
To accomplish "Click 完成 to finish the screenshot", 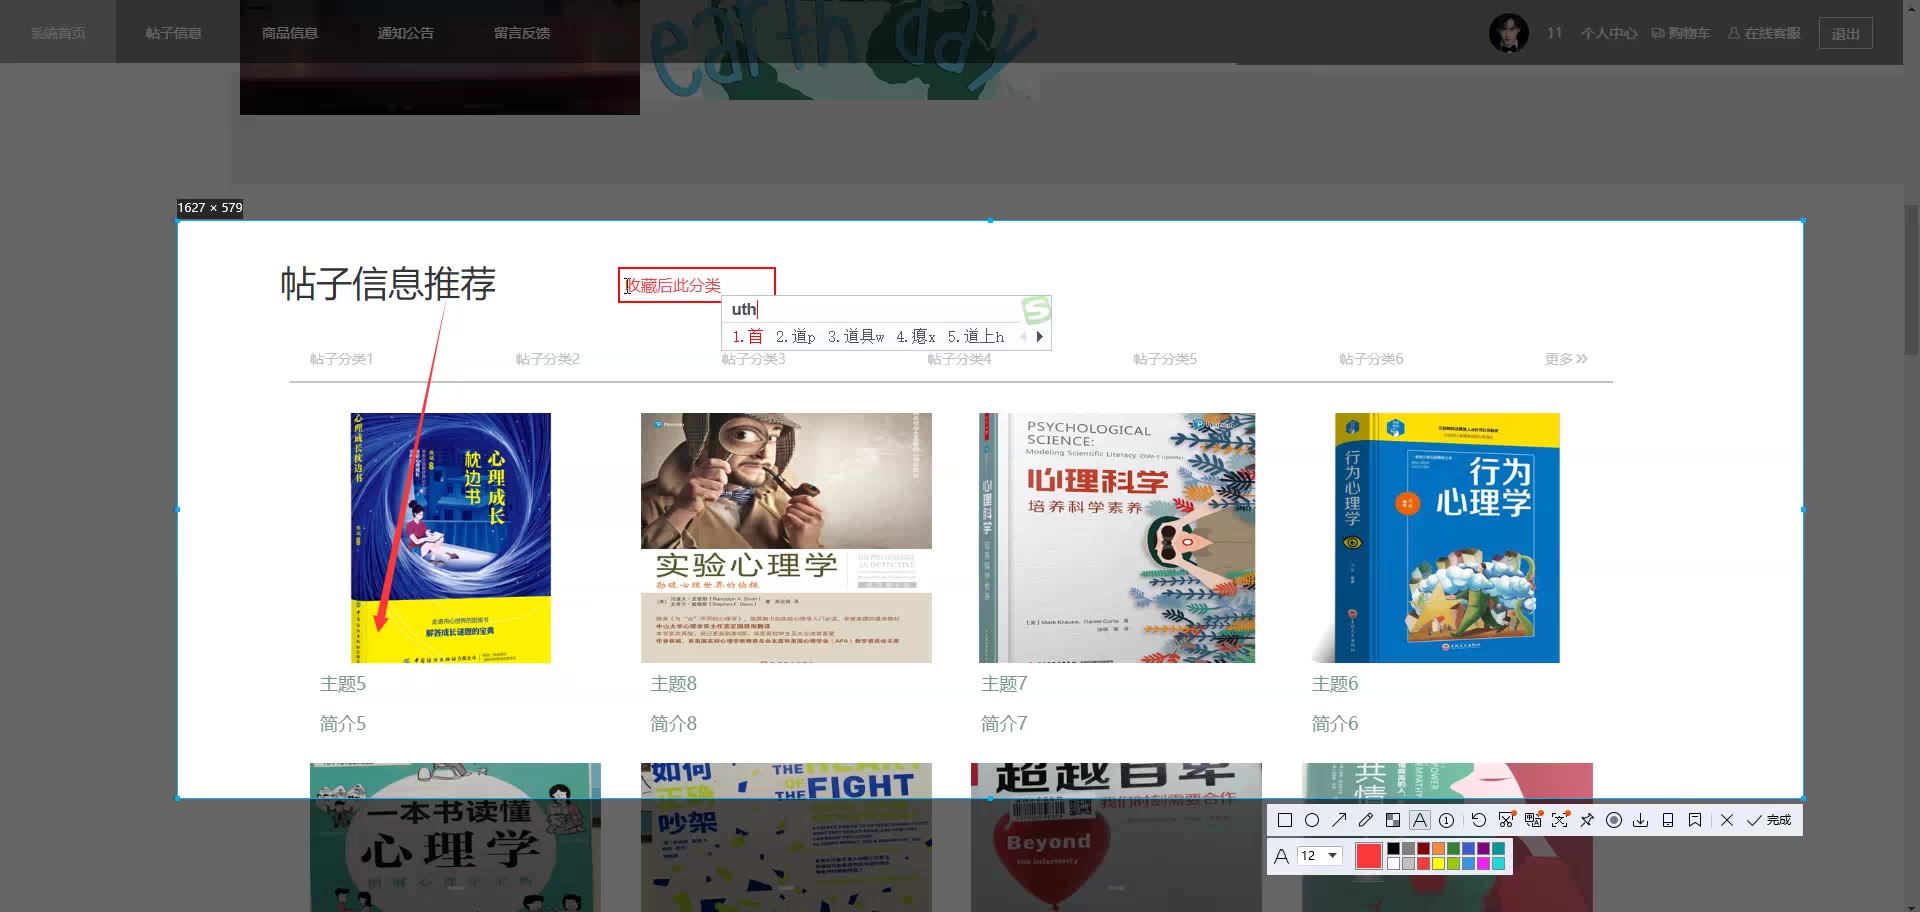I will pyautogui.click(x=1769, y=820).
